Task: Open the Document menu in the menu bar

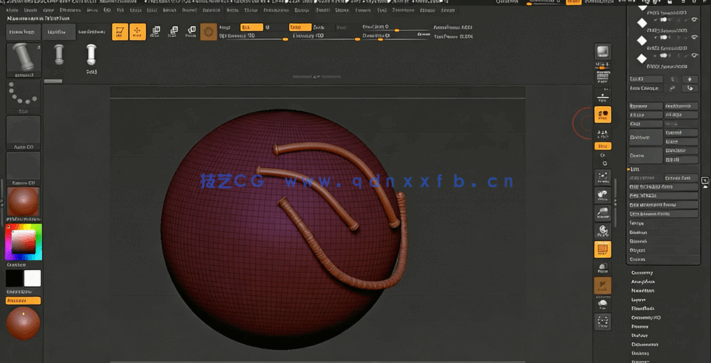Action: pyautogui.click(x=70, y=10)
